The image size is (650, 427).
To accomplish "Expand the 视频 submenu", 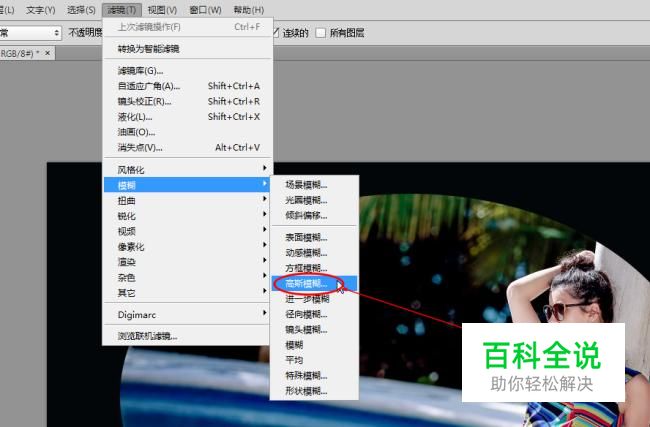I will [187, 231].
